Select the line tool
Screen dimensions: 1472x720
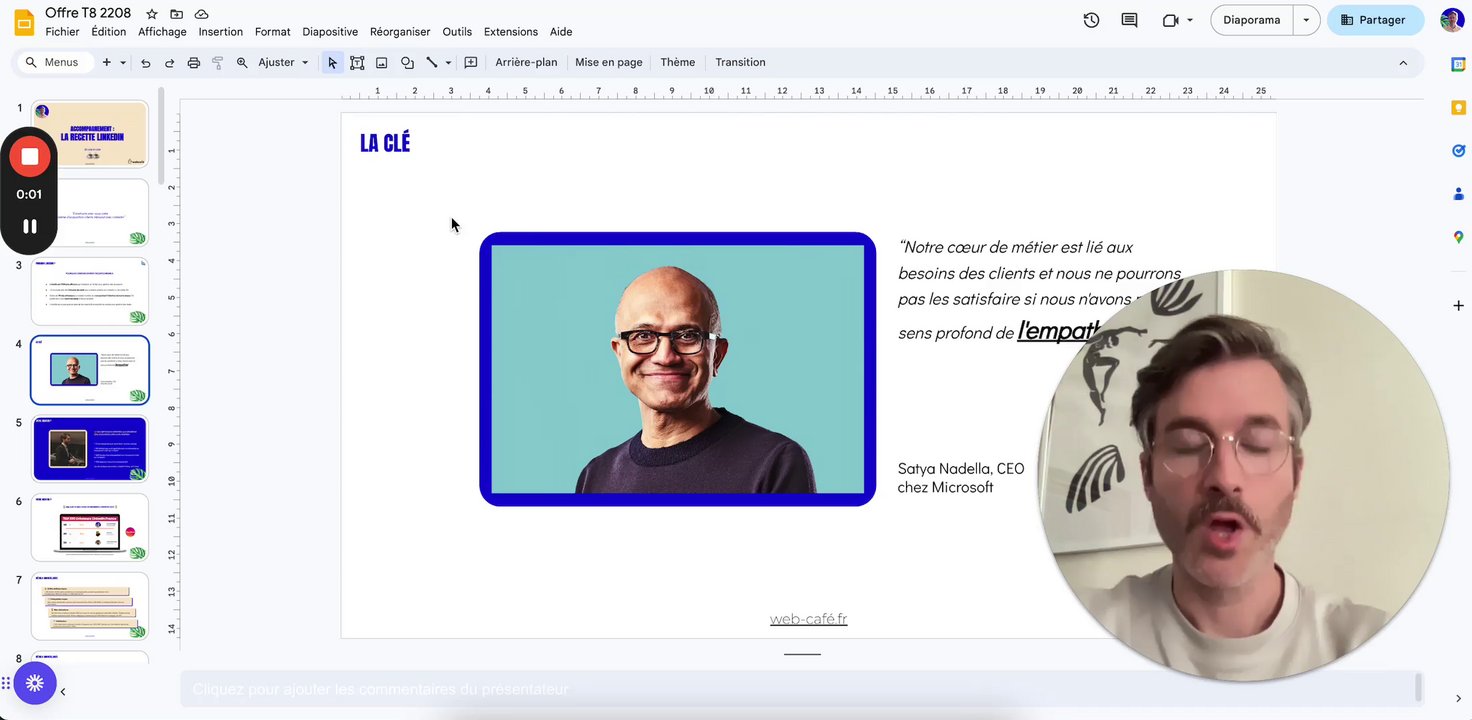coord(432,62)
